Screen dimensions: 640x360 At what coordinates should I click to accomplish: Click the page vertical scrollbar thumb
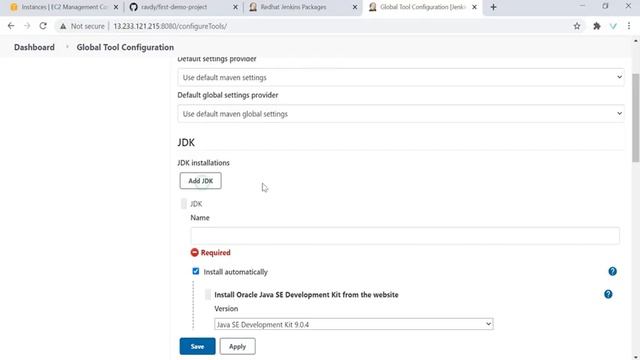point(636,118)
